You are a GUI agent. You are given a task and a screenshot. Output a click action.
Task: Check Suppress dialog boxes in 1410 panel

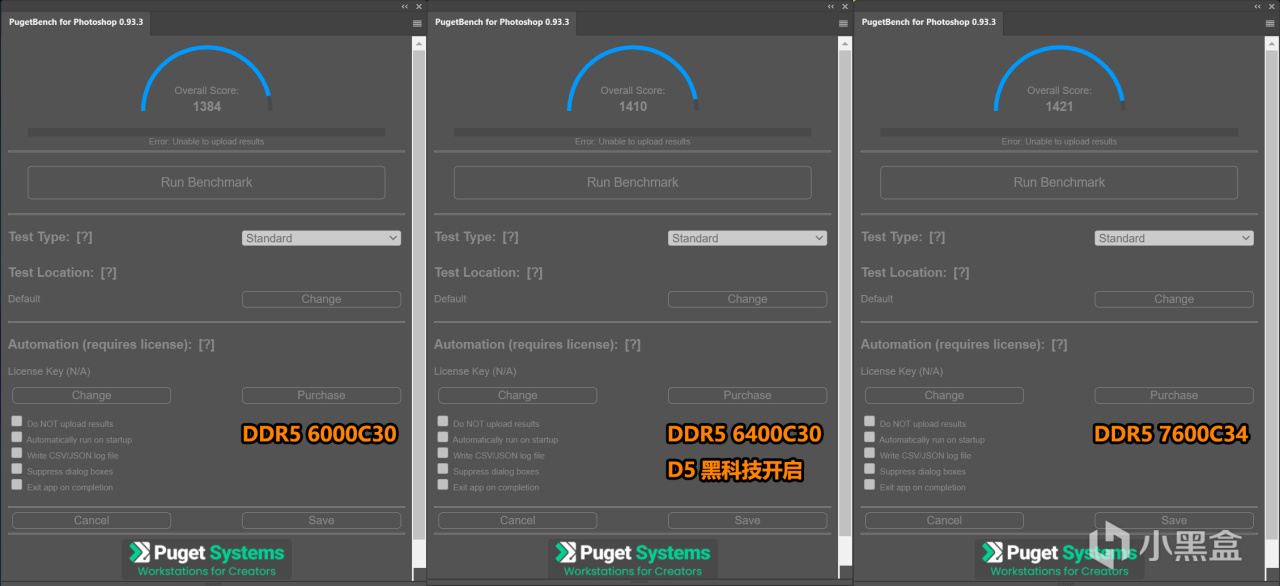[443, 469]
